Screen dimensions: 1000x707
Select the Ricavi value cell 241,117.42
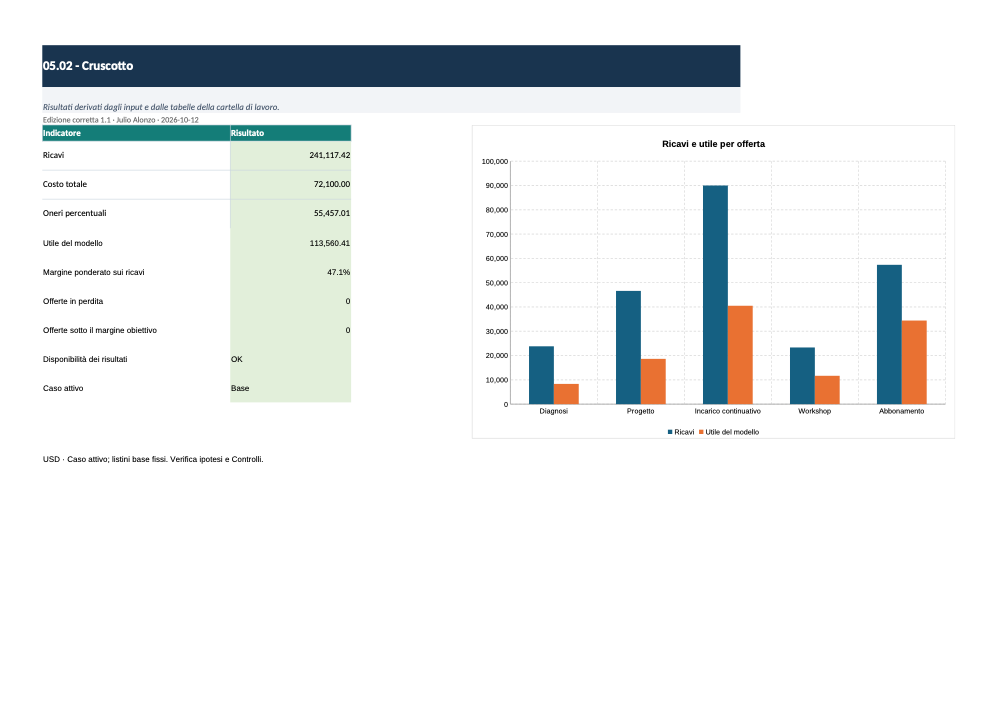290,156
